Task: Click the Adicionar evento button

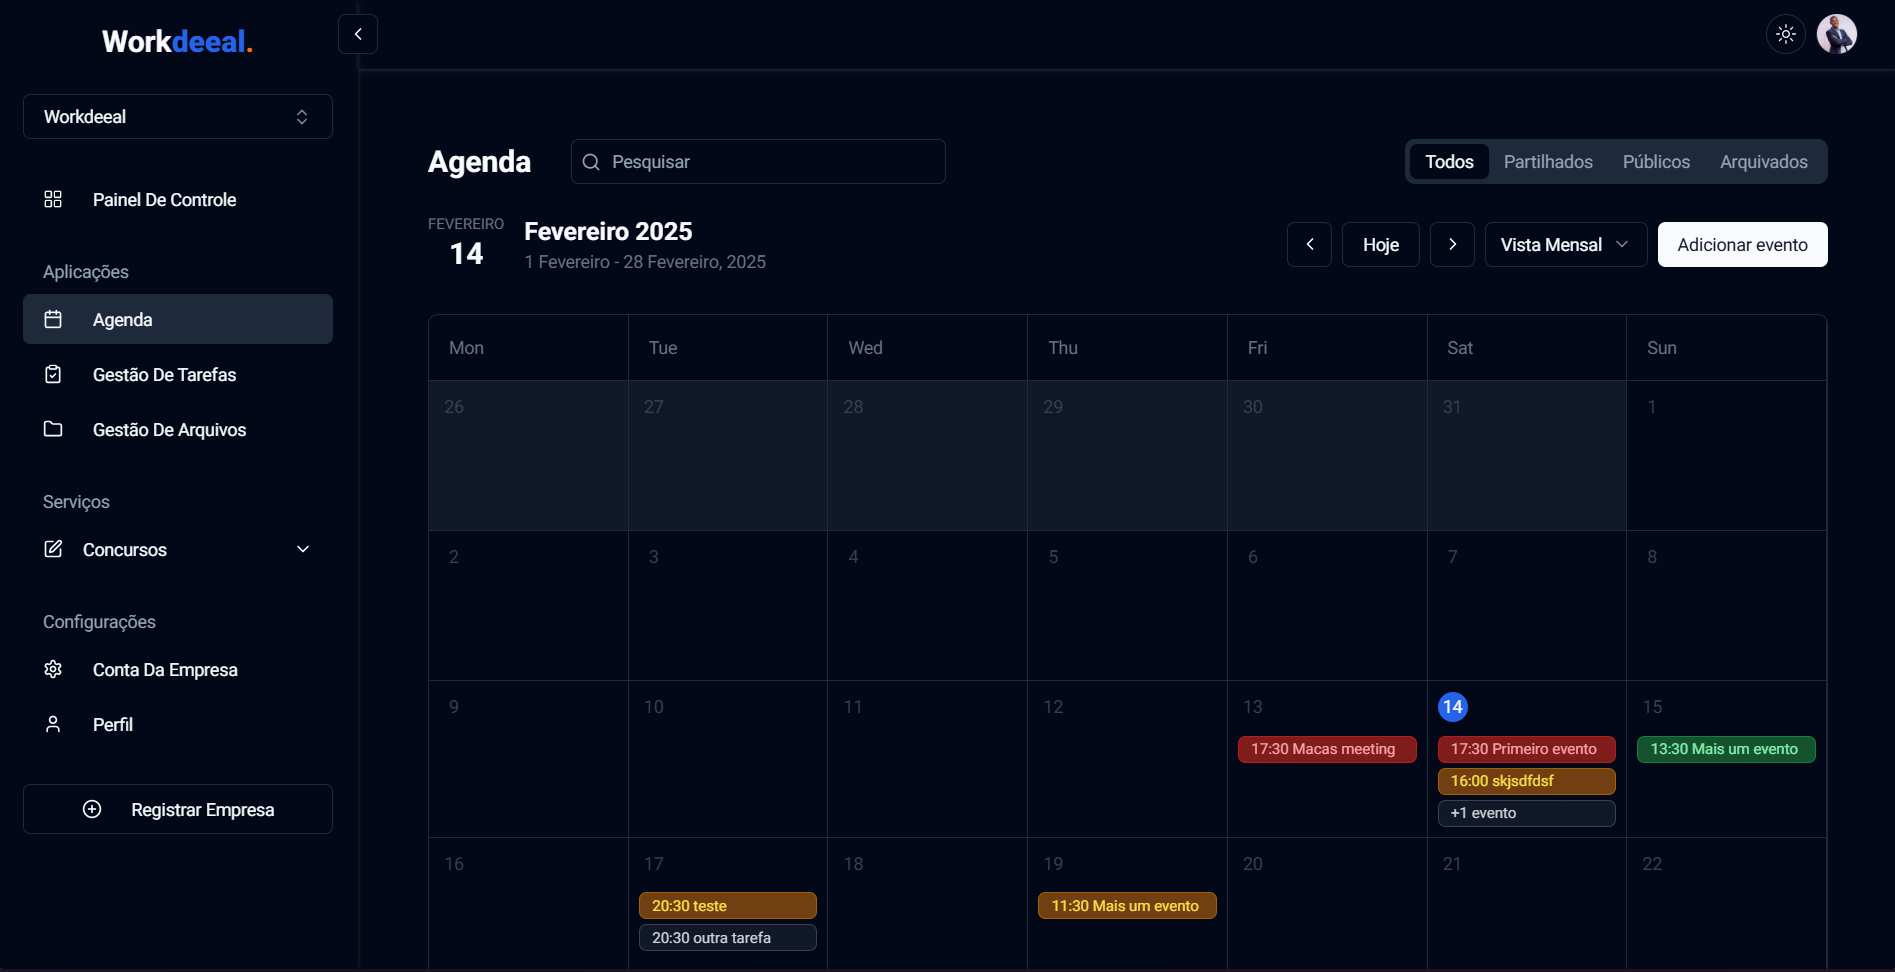Action: click(x=1742, y=244)
